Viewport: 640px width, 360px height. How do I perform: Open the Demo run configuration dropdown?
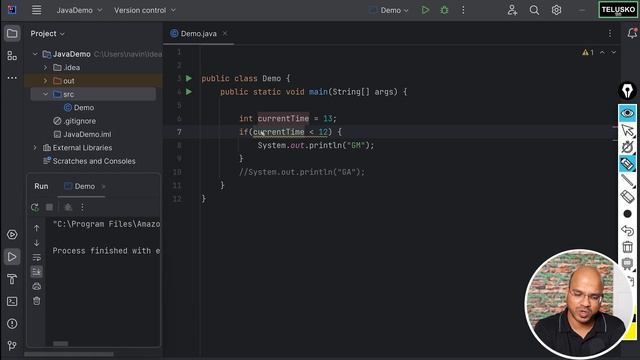(389, 10)
